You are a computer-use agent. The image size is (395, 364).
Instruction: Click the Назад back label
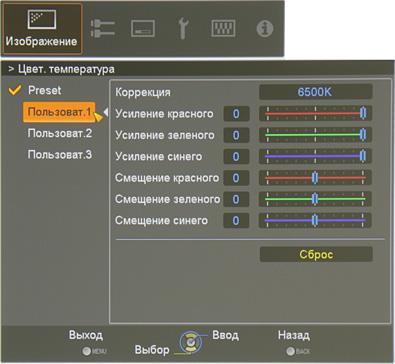[294, 335]
